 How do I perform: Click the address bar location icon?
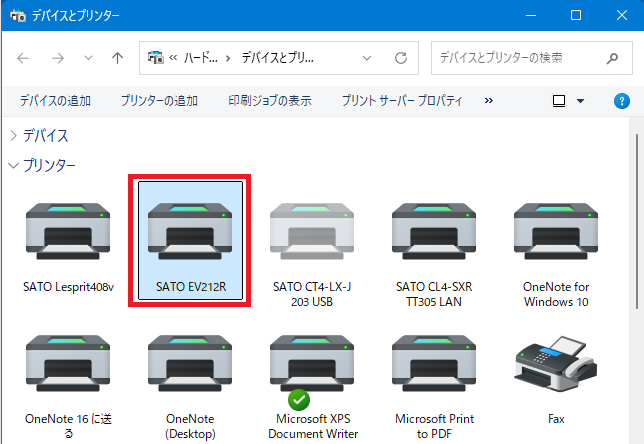click(x=156, y=58)
